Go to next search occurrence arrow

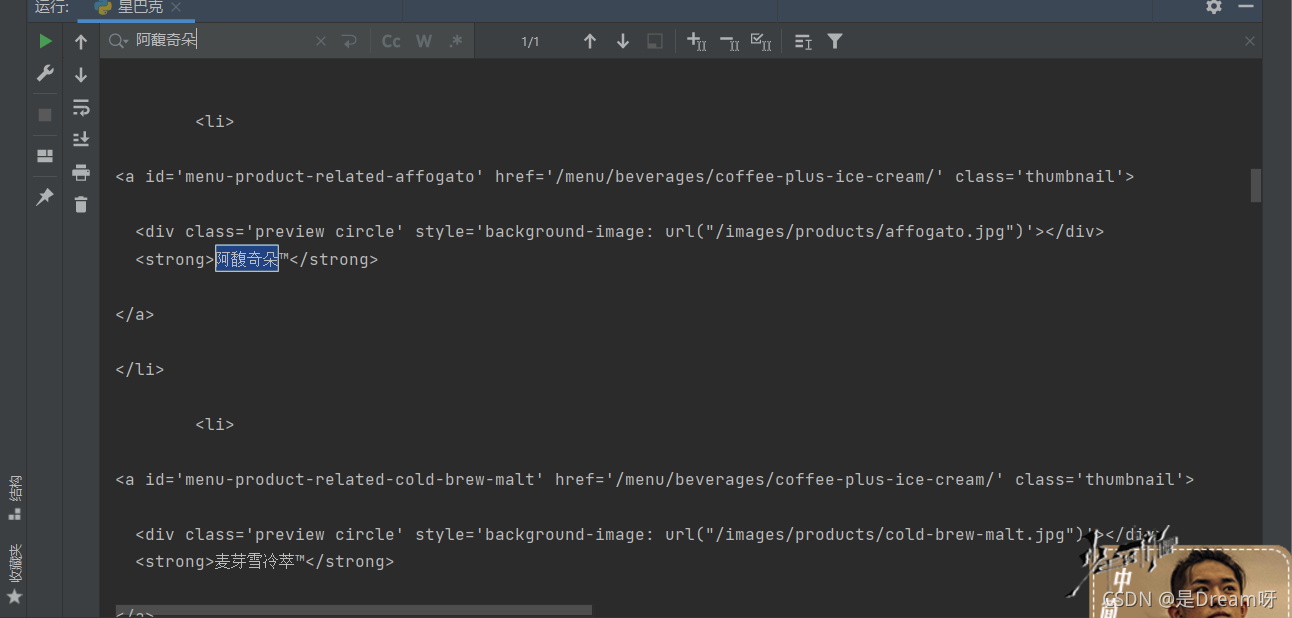tap(623, 41)
